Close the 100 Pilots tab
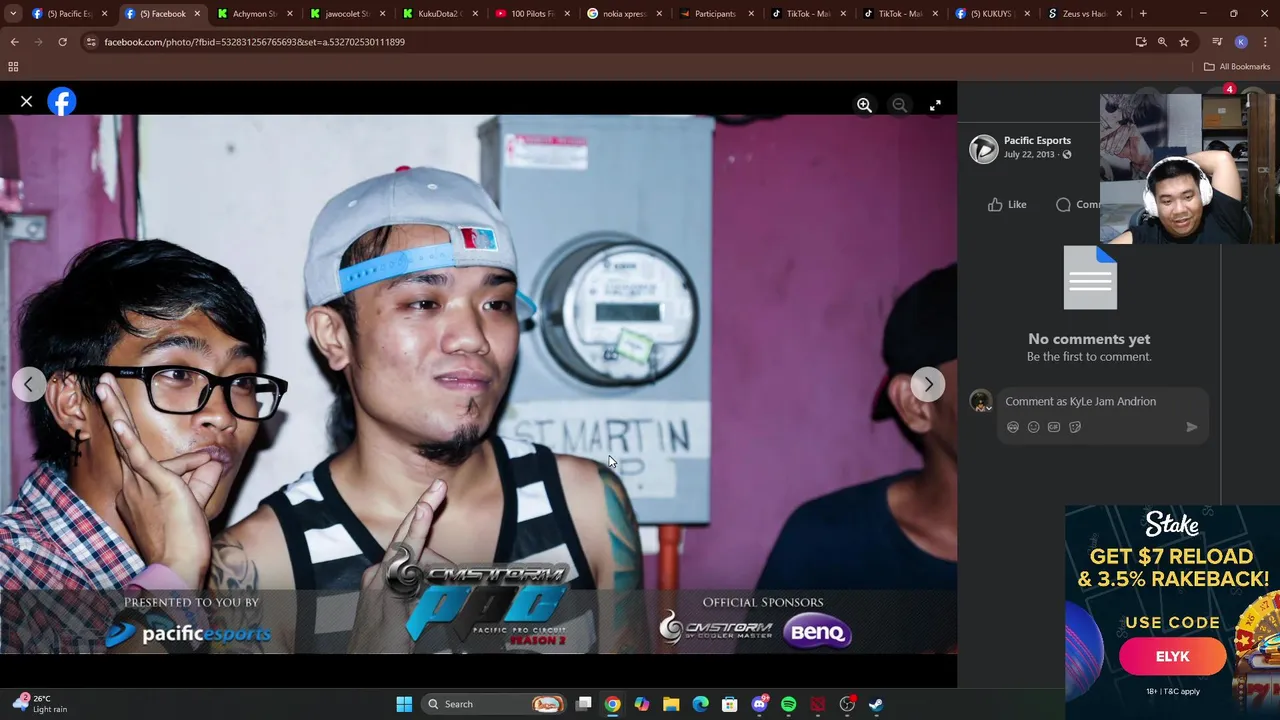 (567, 14)
